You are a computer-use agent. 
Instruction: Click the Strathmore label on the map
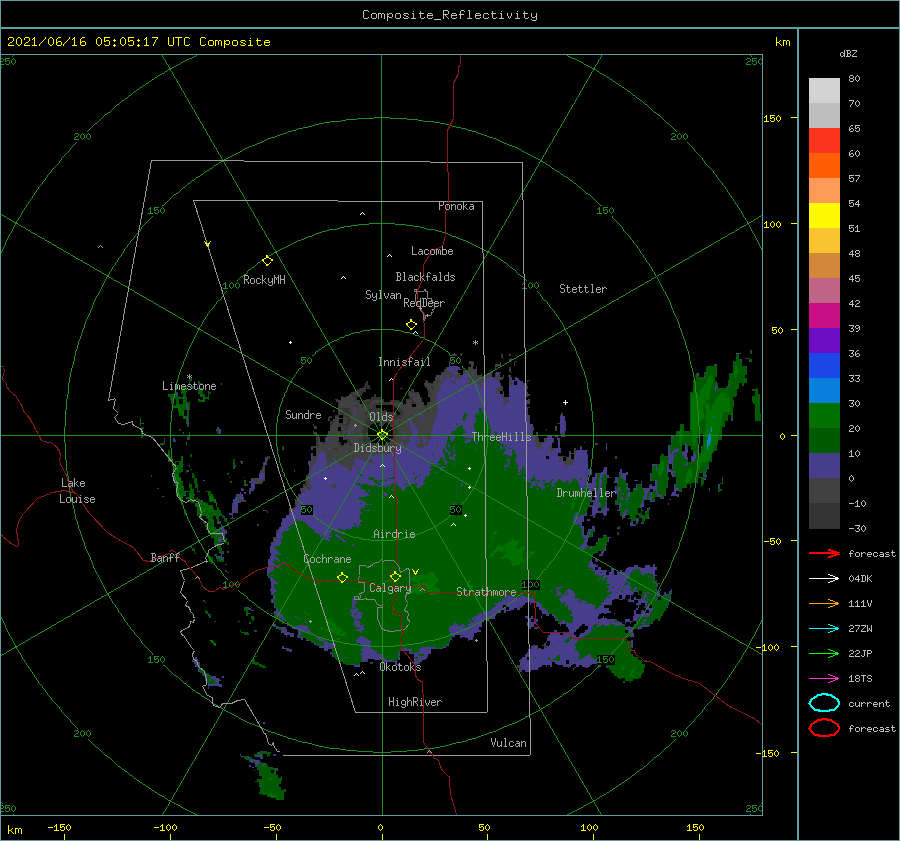coord(486,592)
